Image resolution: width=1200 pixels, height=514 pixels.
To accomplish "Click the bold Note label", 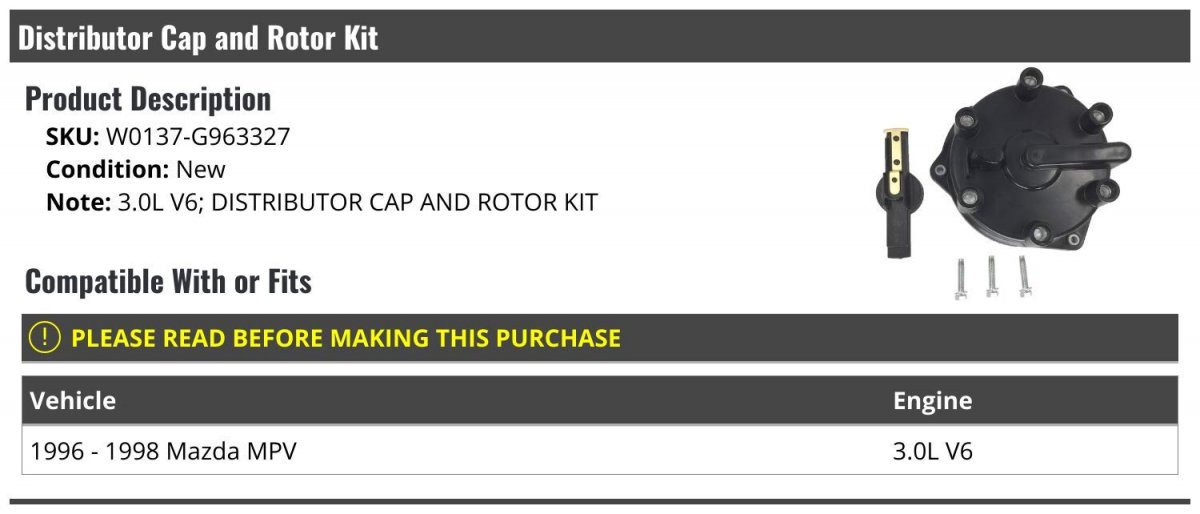I will coord(77,203).
